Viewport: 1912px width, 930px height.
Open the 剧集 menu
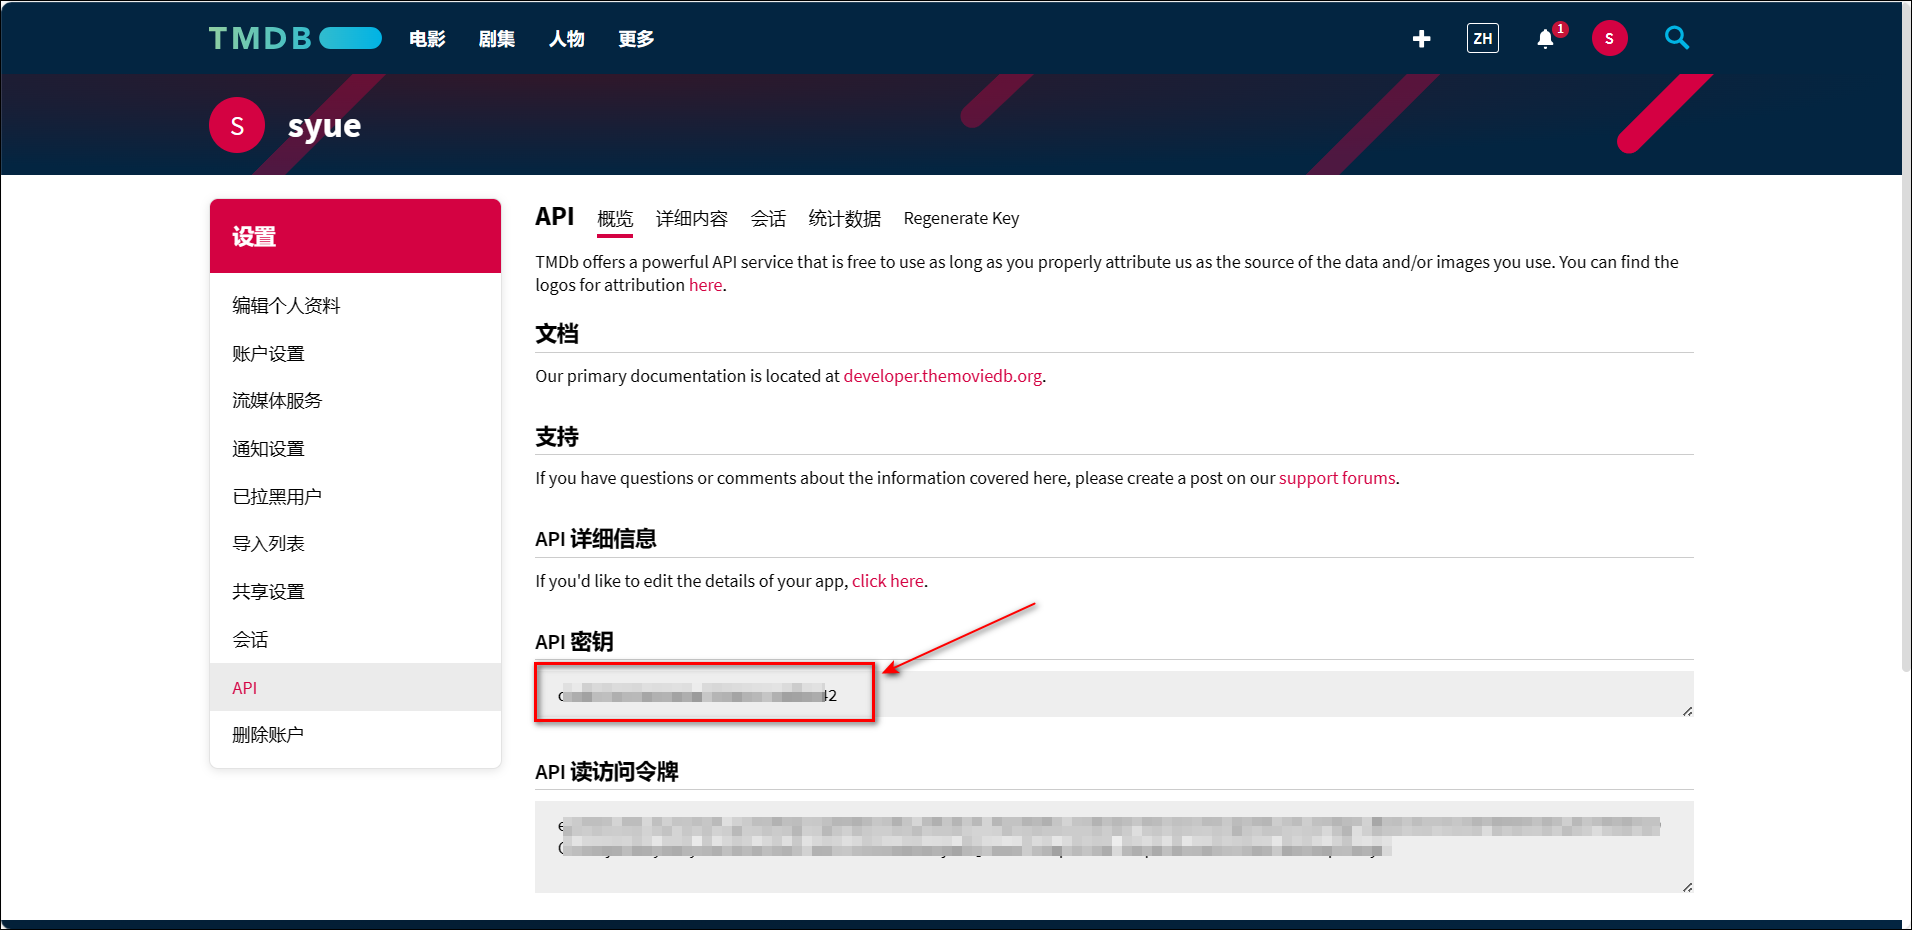497,39
